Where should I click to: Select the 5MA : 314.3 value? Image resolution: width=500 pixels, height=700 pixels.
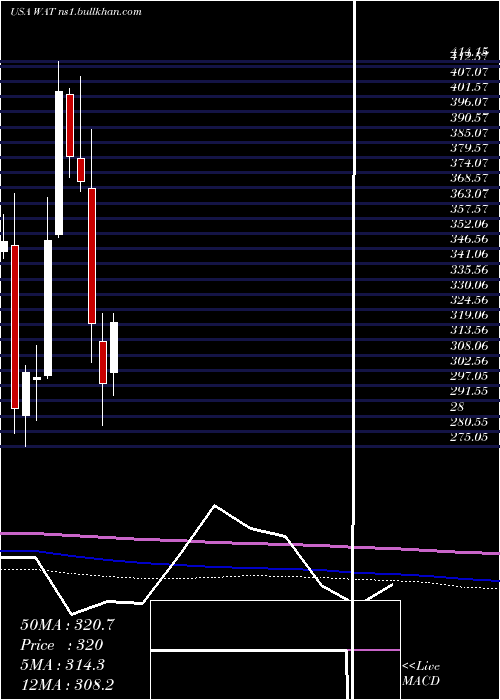(x=62, y=665)
